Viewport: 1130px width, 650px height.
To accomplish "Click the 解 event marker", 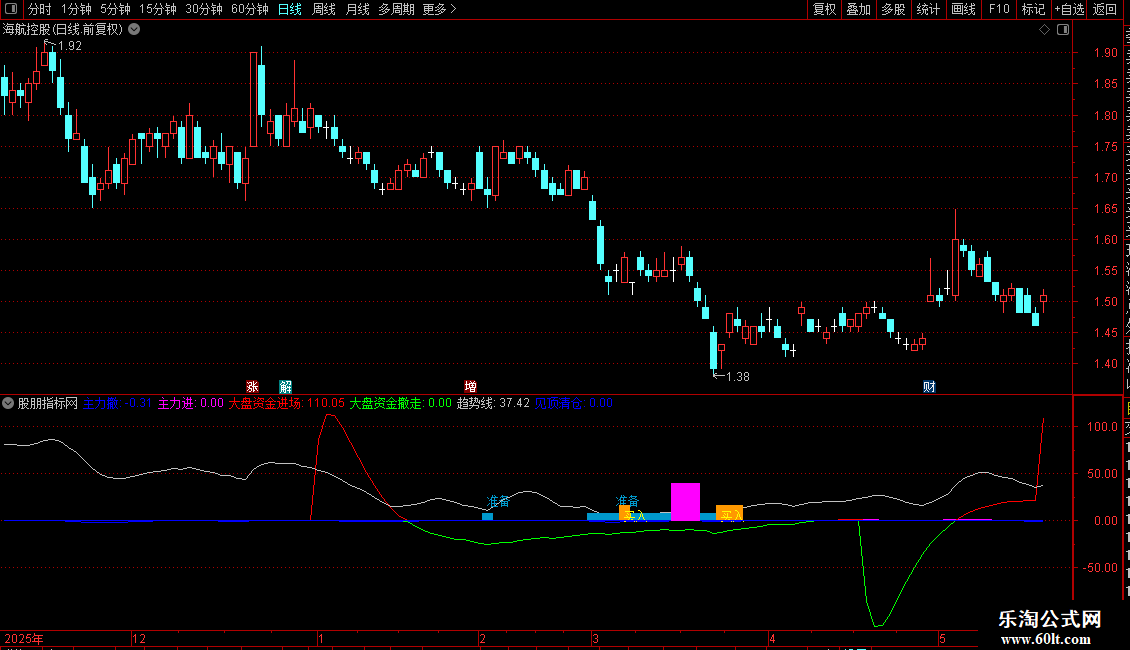I will pyautogui.click(x=285, y=387).
